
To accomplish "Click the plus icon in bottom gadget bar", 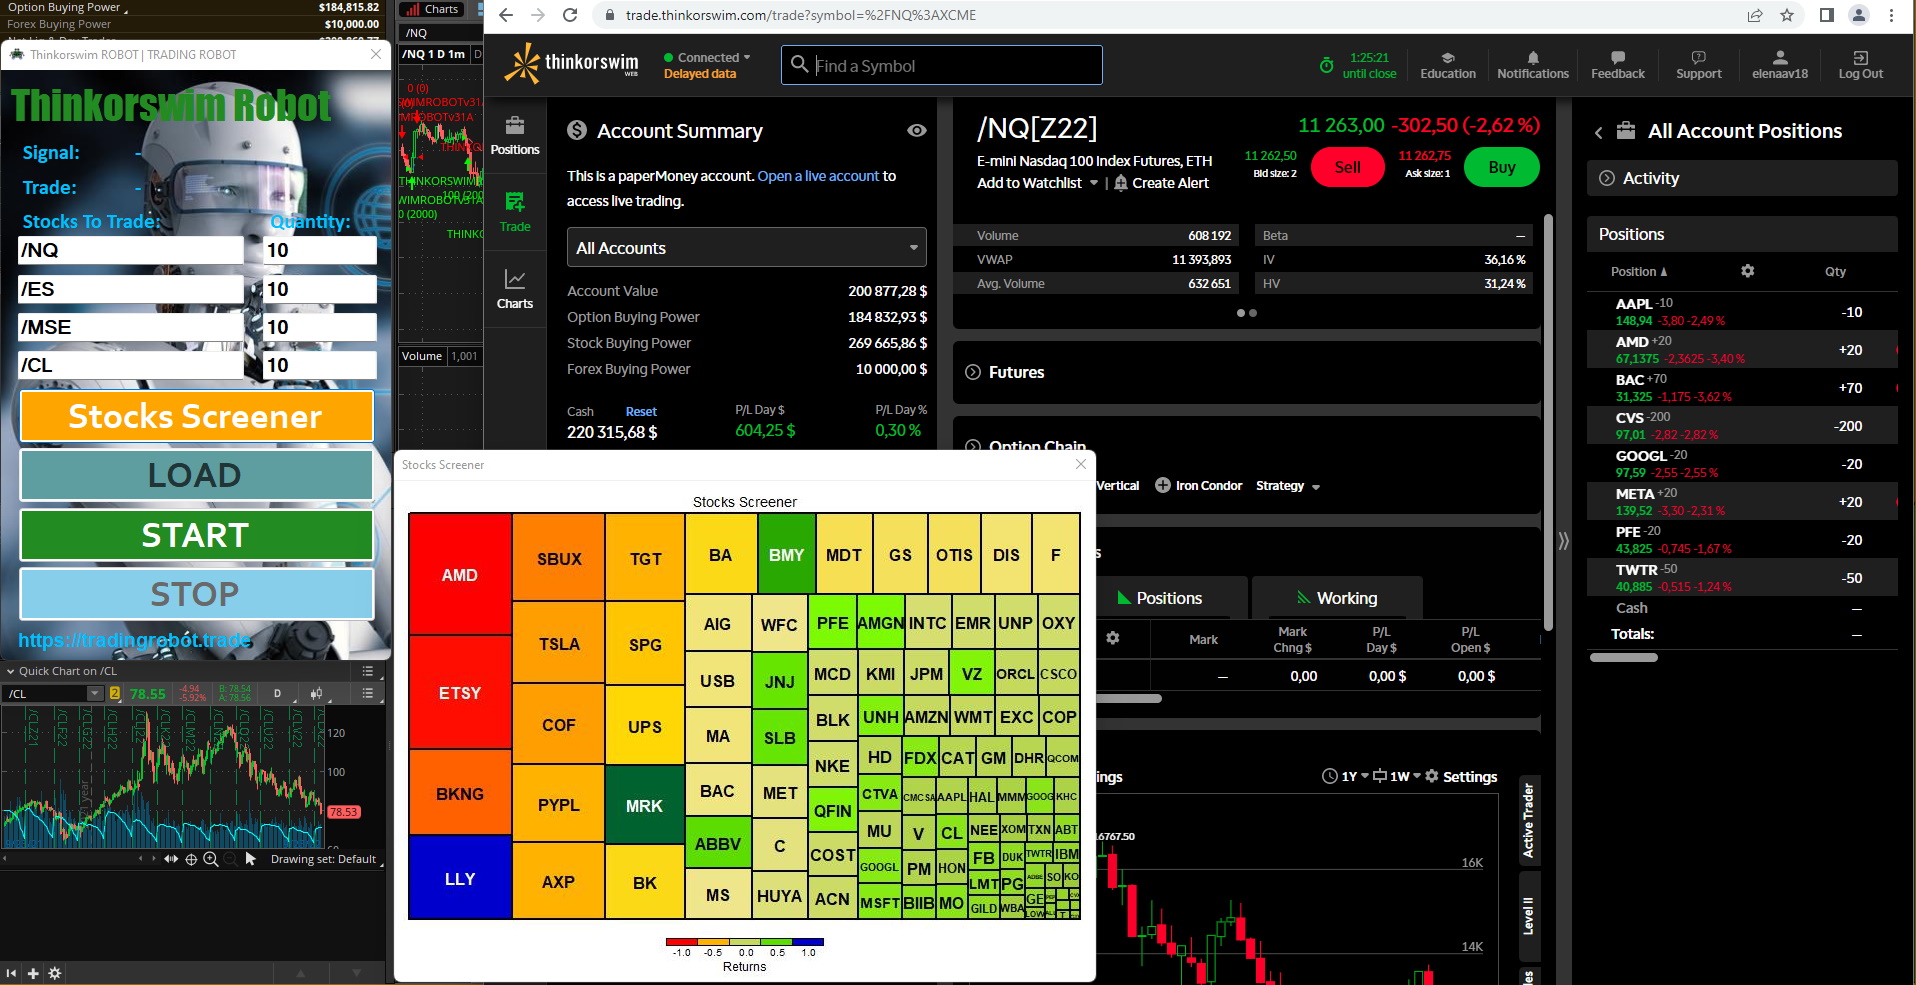I will [x=33, y=973].
